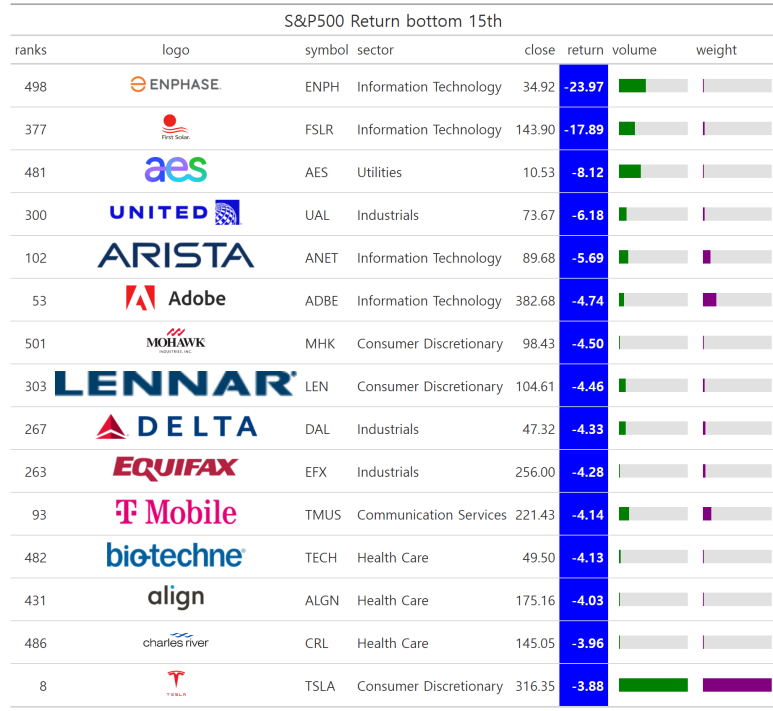773x711 pixels.
Task: Click the bio-techne logo
Action: pyautogui.click(x=176, y=555)
